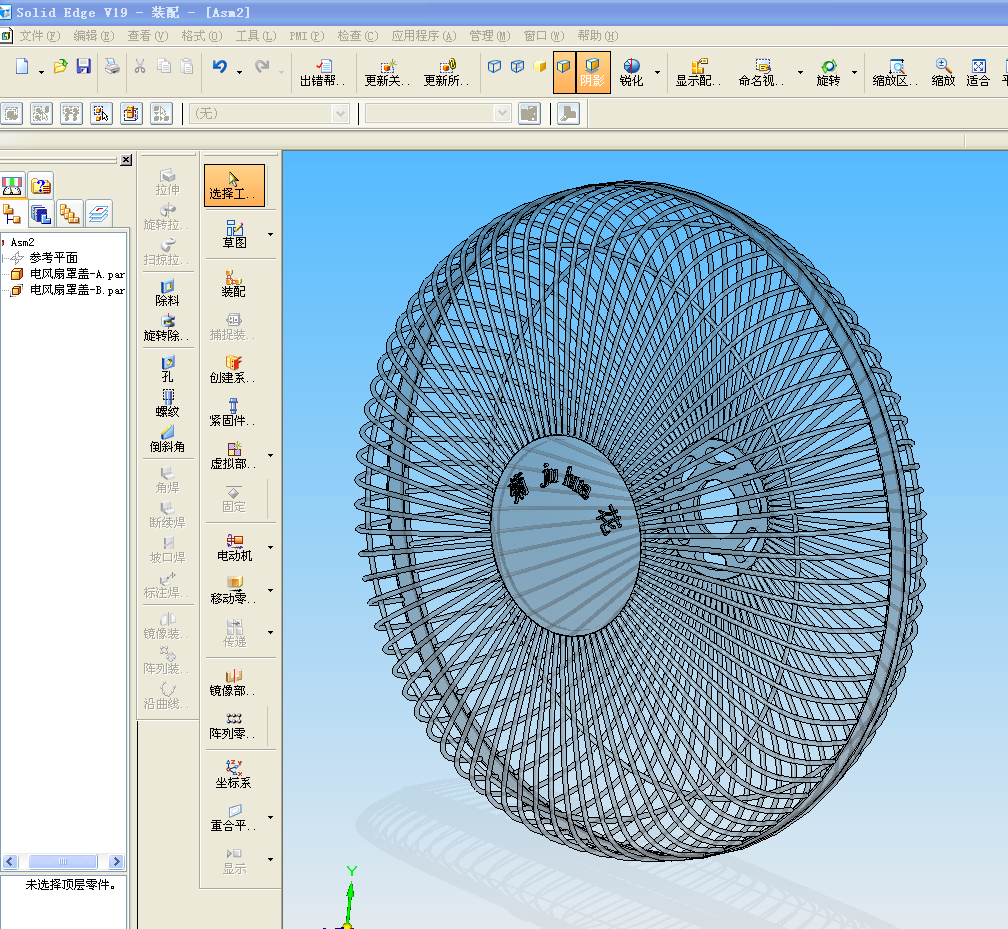Screen dimensions: 1008x929
Task: Open dropdown arrow next to 旋转
Action: (x=854, y=72)
